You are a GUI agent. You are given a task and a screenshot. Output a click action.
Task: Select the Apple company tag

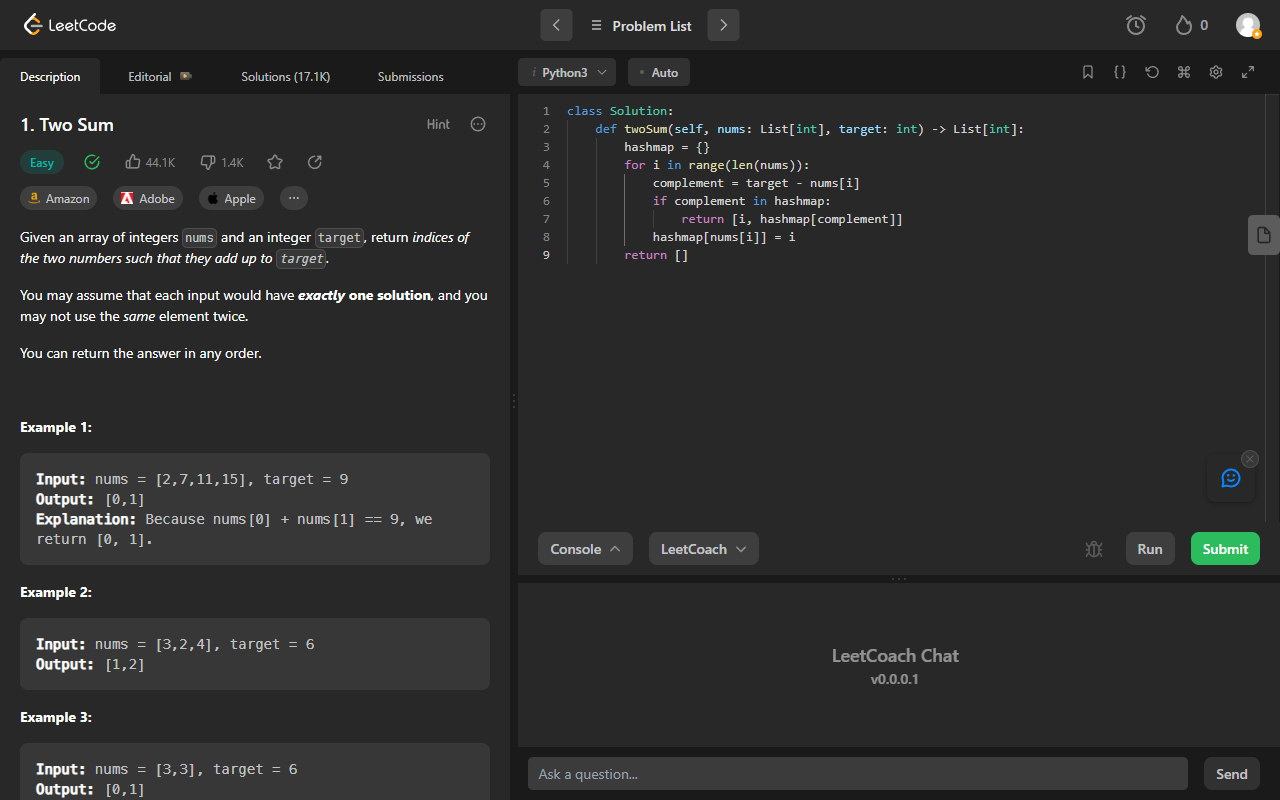231,198
